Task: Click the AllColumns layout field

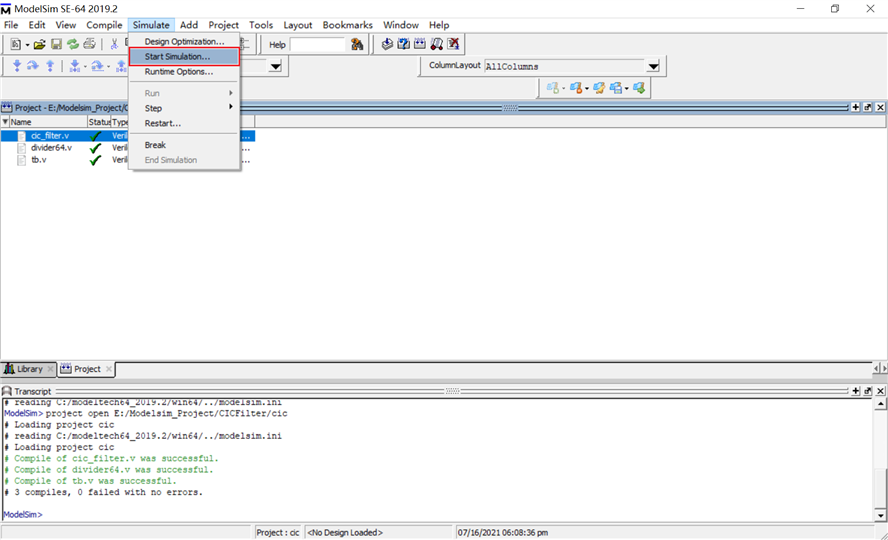Action: tap(564, 66)
